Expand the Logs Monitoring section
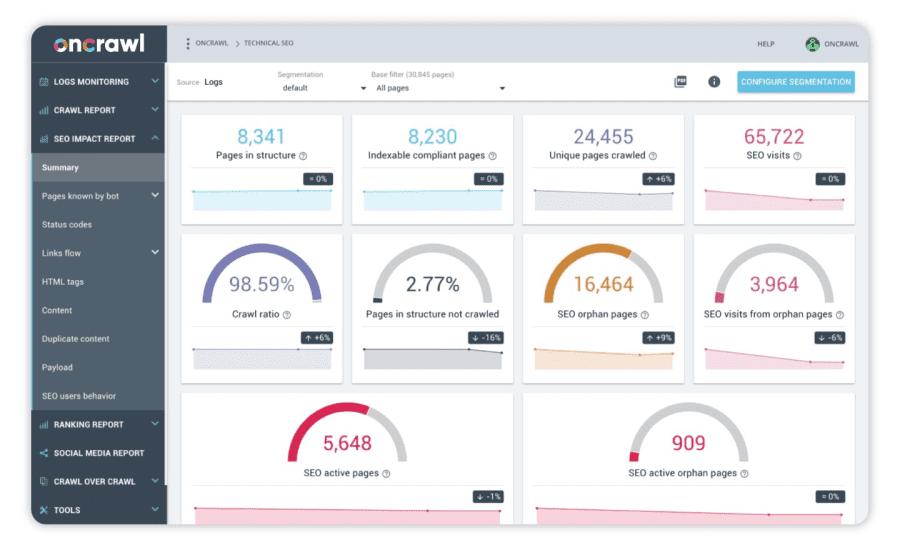The width and height of the screenshot is (900, 550). (155, 81)
